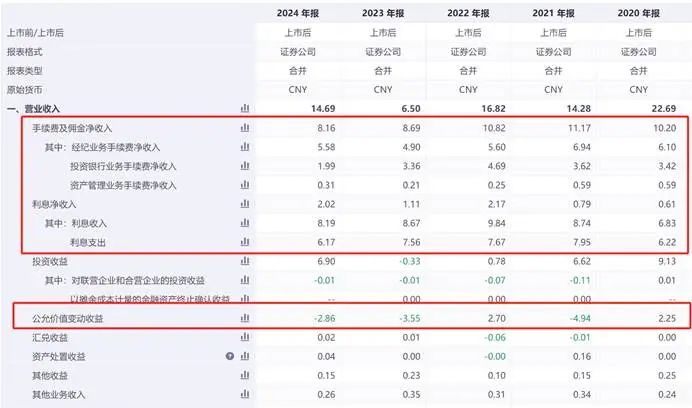692x408 pixels.
Task: Open chart icon for 其中：利息收入 row
Action: tap(245, 223)
